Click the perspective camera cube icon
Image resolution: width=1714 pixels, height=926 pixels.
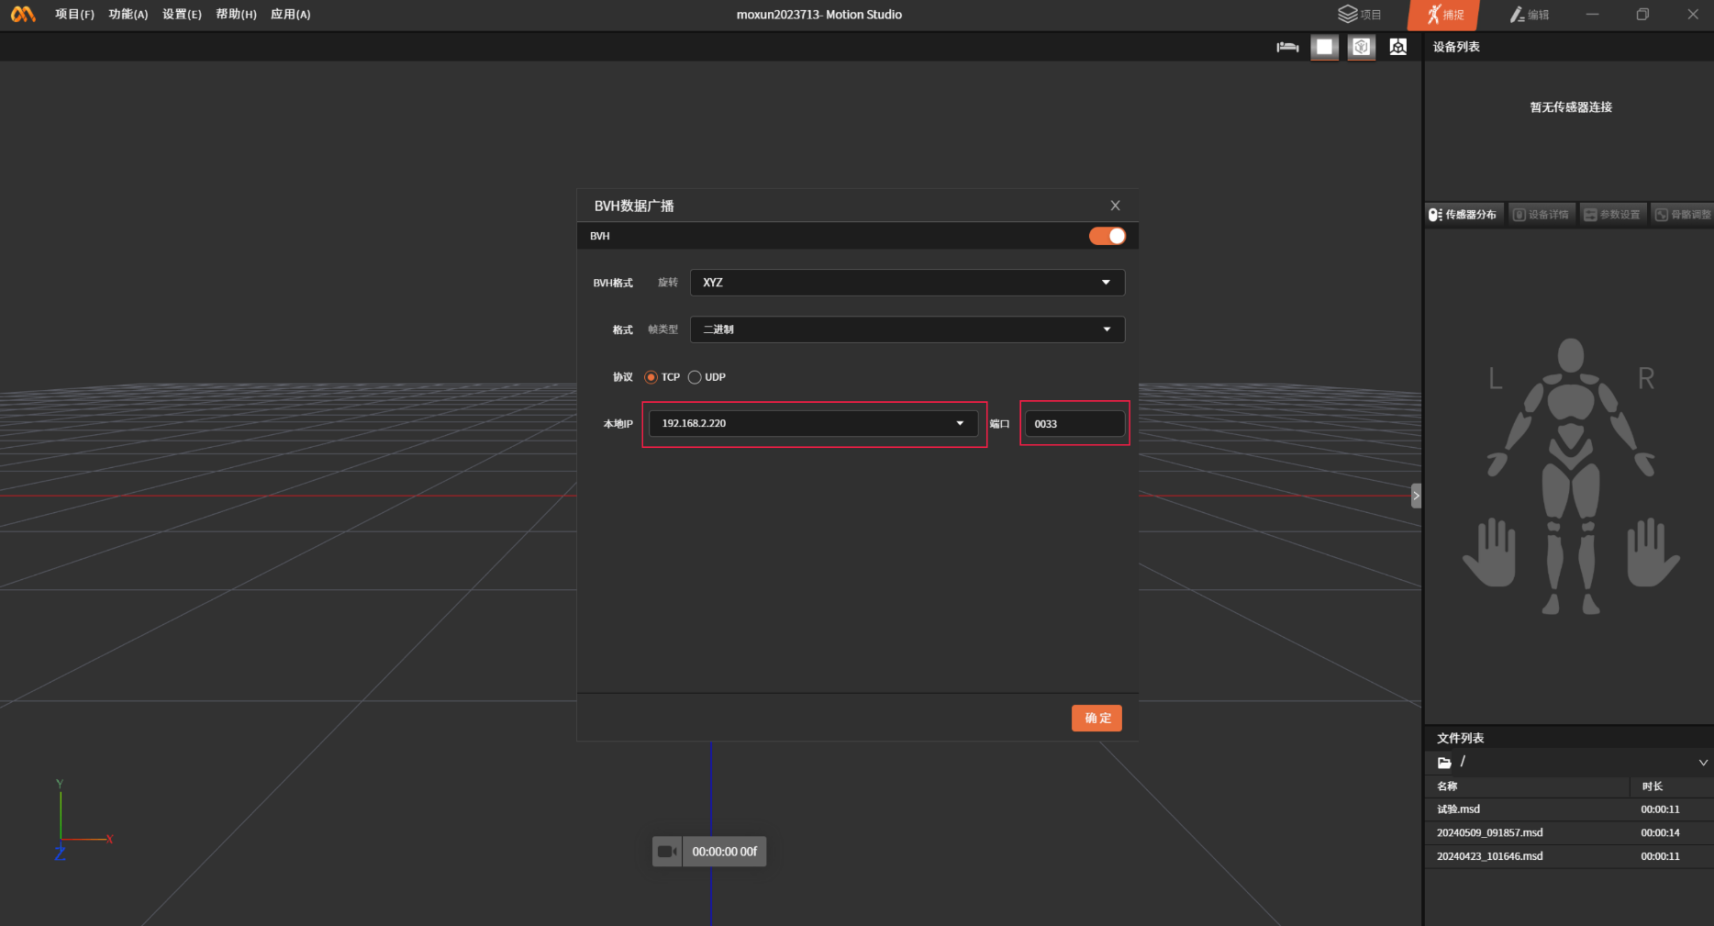1398,47
